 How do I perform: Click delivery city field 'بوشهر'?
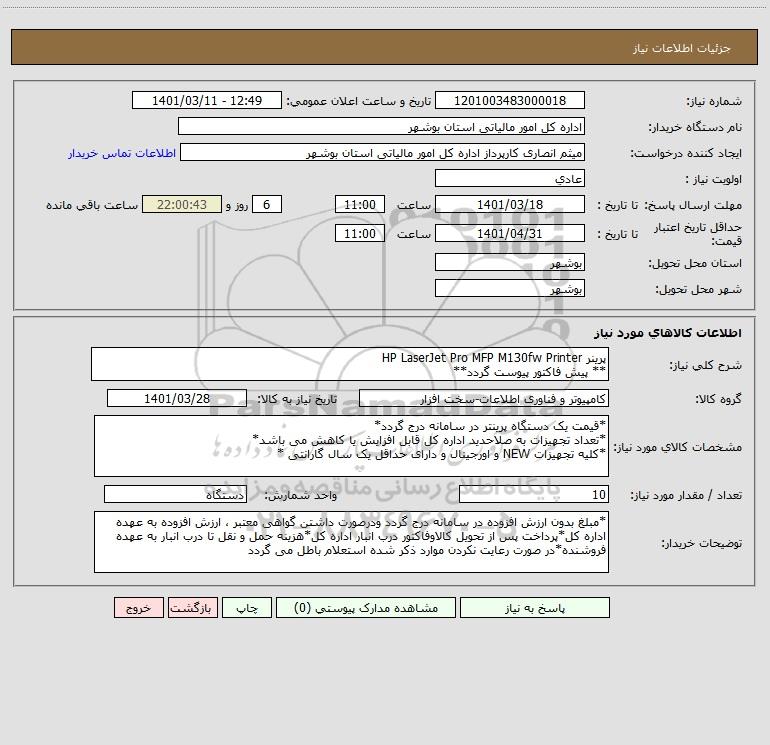point(510,288)
